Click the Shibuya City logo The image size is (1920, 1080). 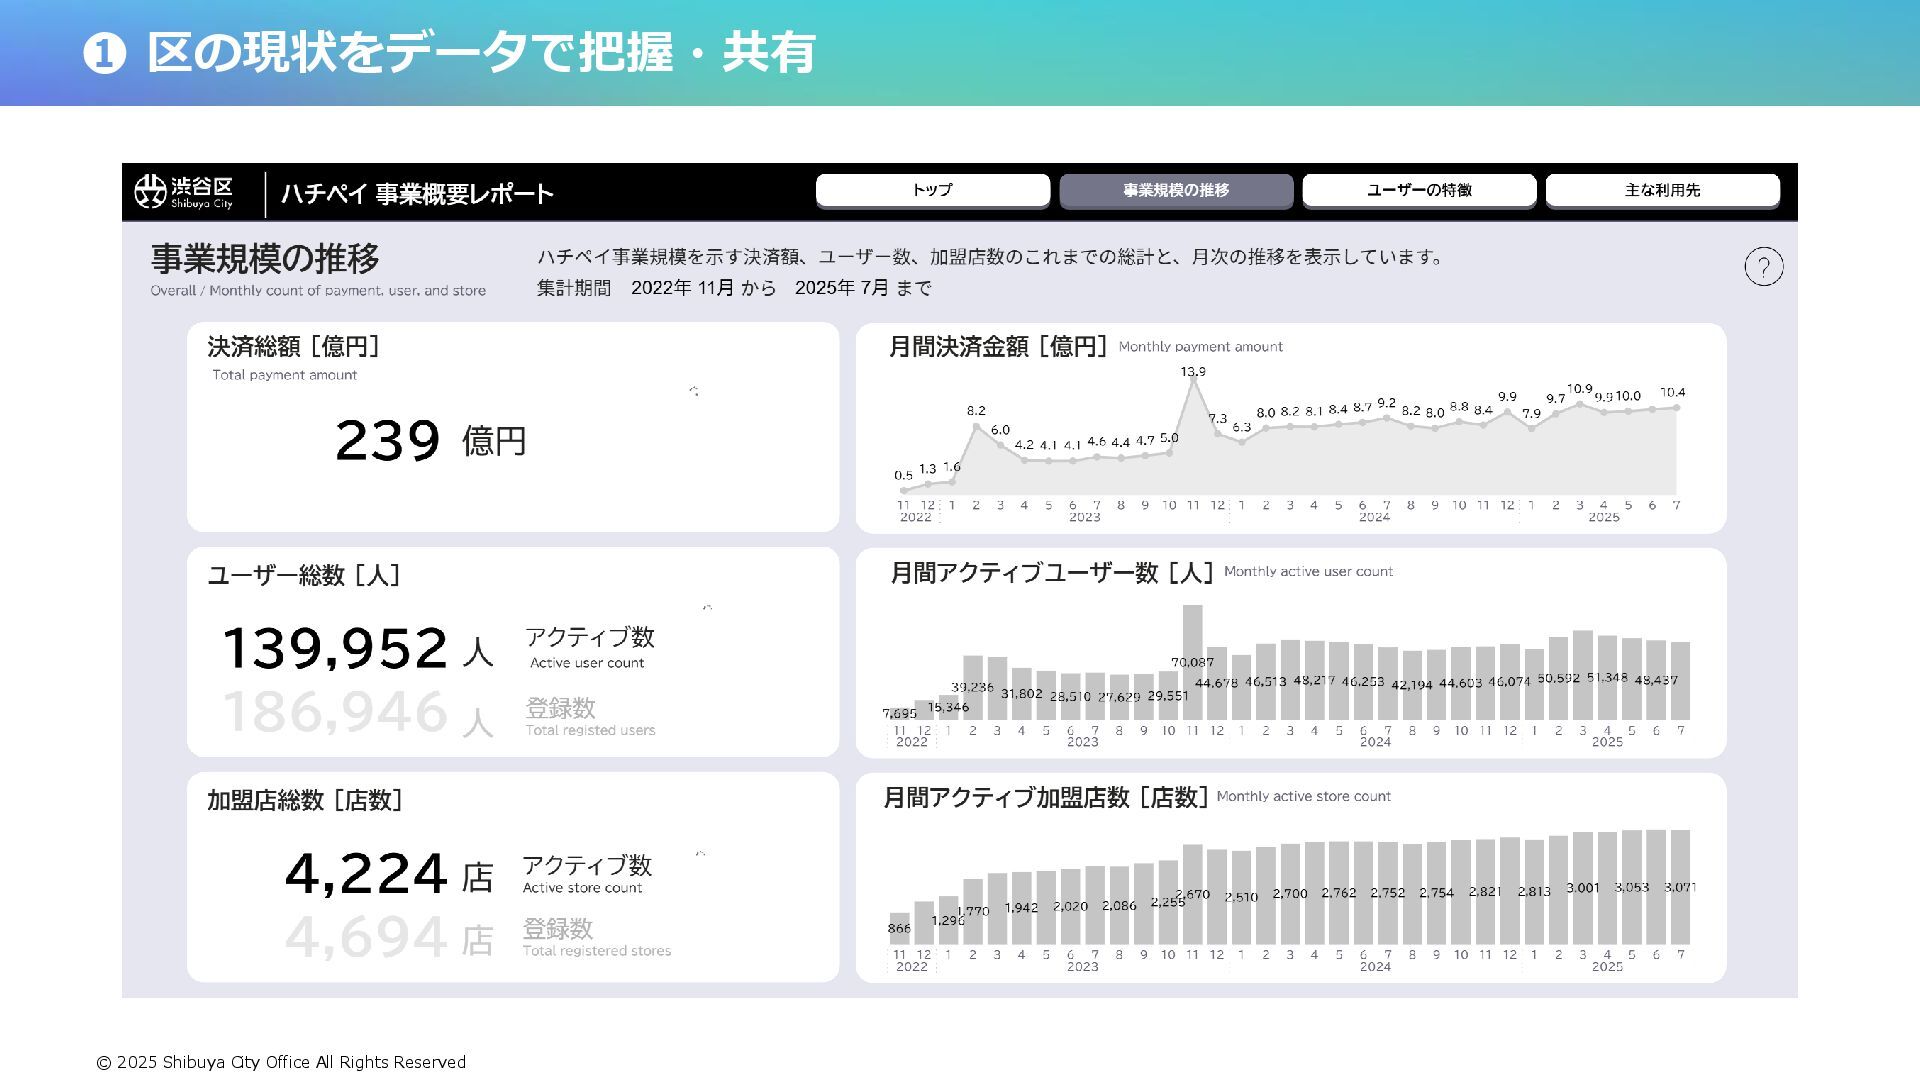pos(184,192)
